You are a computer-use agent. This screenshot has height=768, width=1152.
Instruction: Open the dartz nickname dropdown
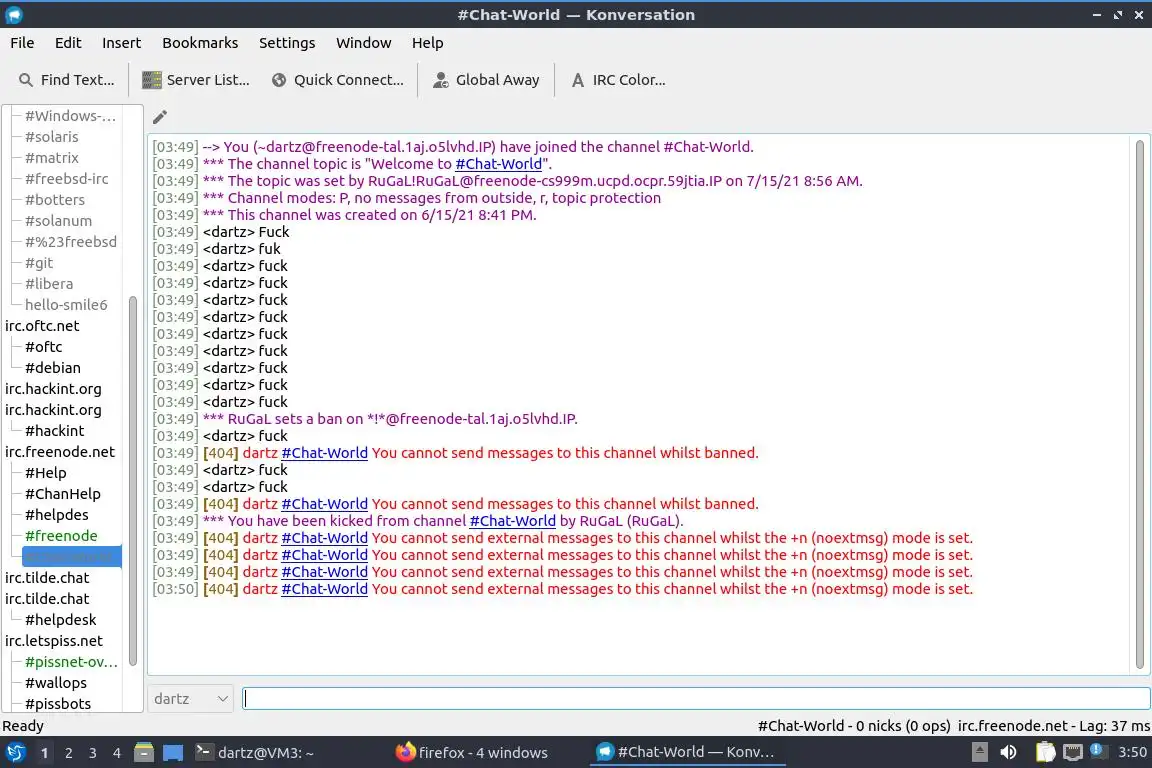coord(190,699)
